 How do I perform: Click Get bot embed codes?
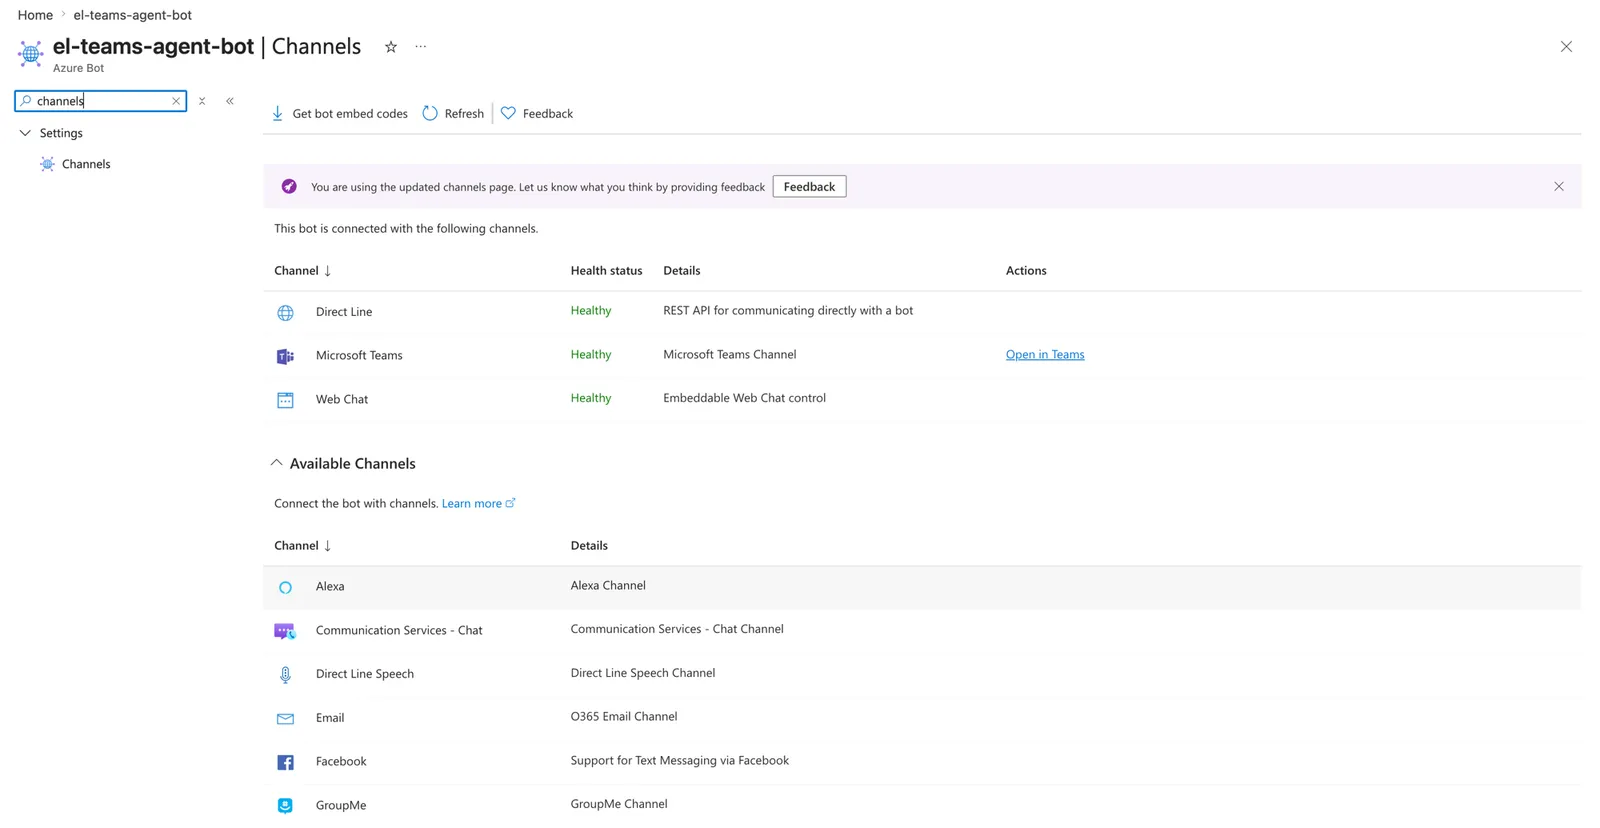pos(340,114)
